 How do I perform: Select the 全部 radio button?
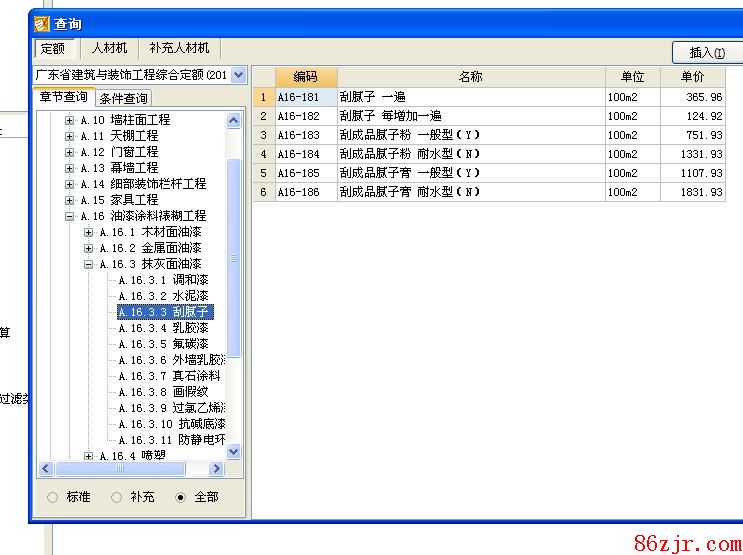coord(180,497)
